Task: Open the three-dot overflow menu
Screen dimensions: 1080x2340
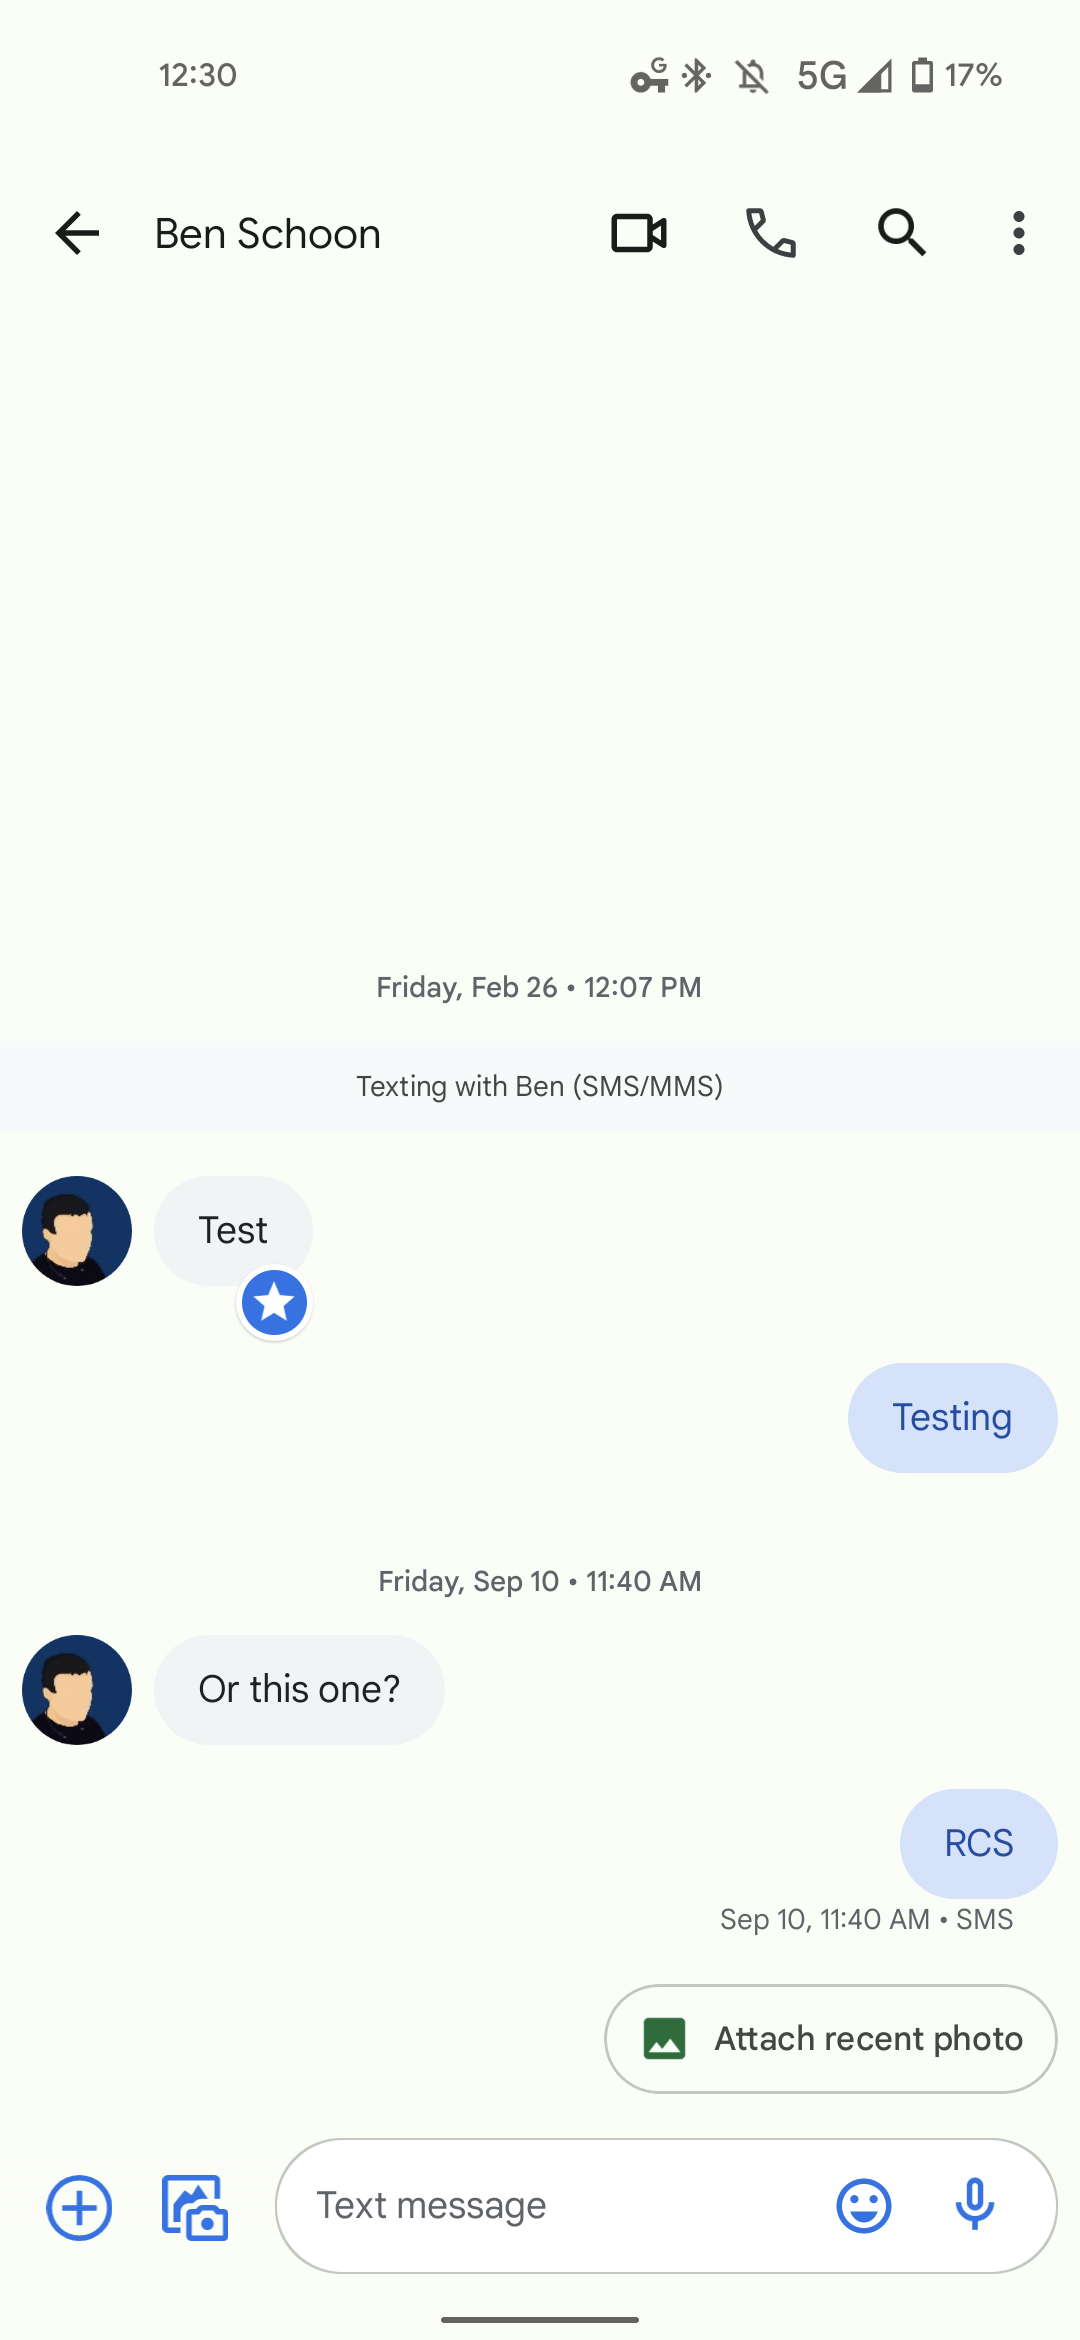Action: point(1018,234)
